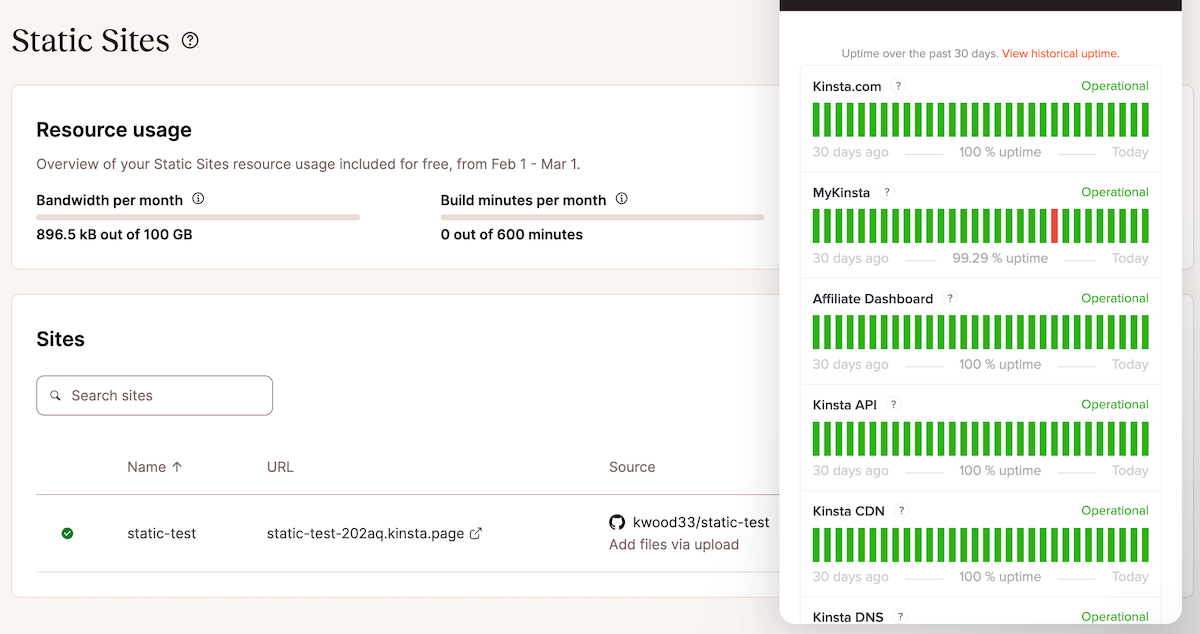The image size is (1200, 634).
Task: Open the kwood33/static-test repository link
Action: (701, 522)
